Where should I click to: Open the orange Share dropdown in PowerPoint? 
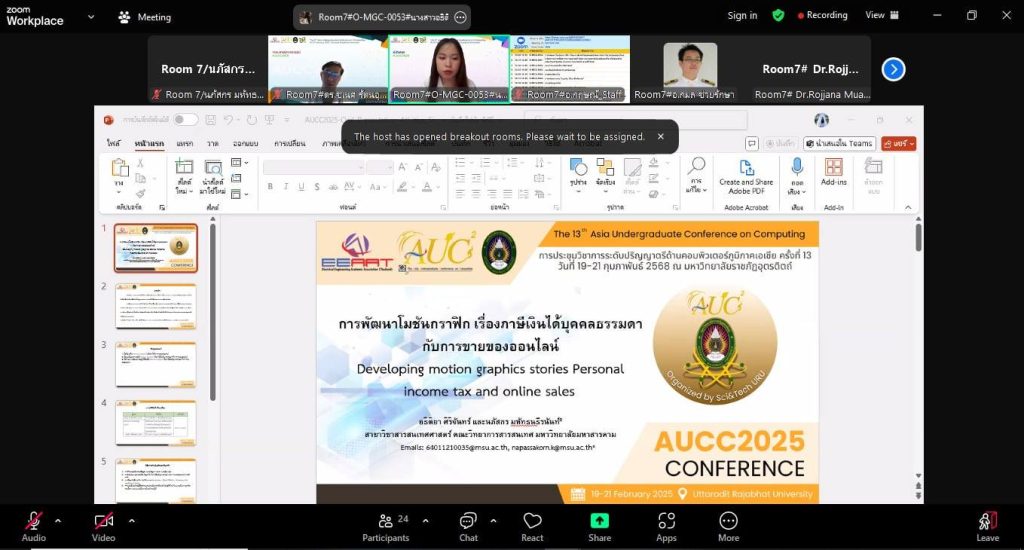[x=899, y=143]
